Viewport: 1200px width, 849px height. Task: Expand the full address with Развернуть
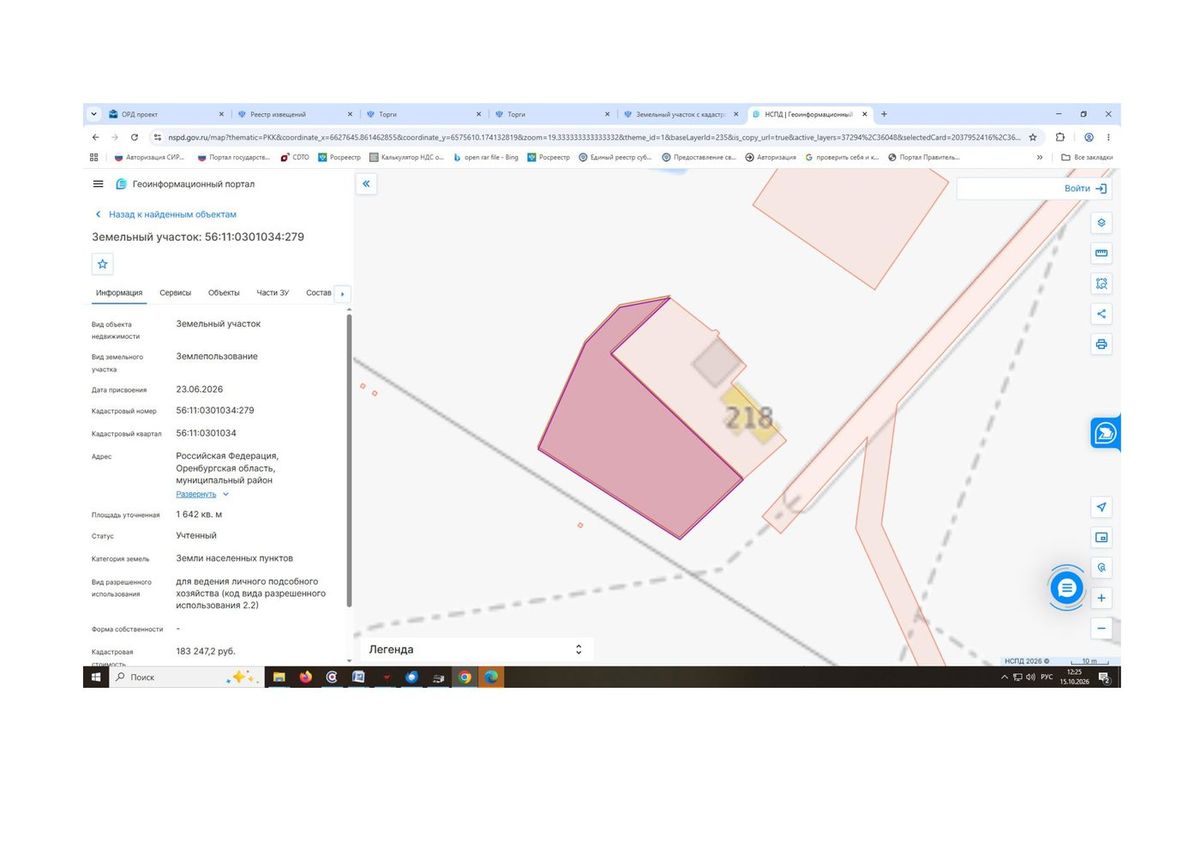(203, 494)
